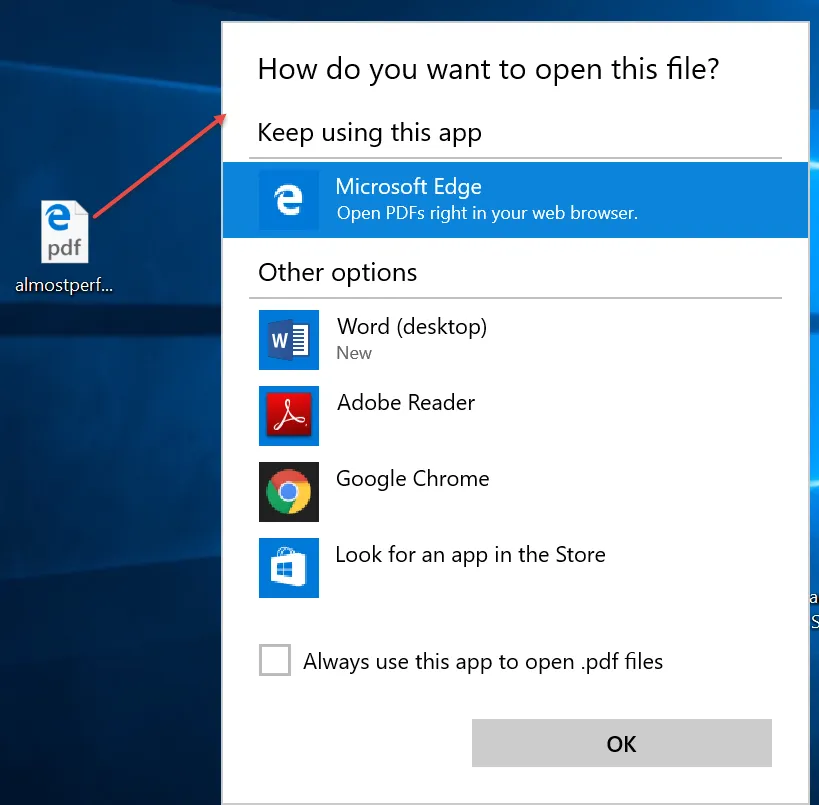Click the 'New' tag under Word
This screenshot has width=819, height=805.
coord(354,353)
